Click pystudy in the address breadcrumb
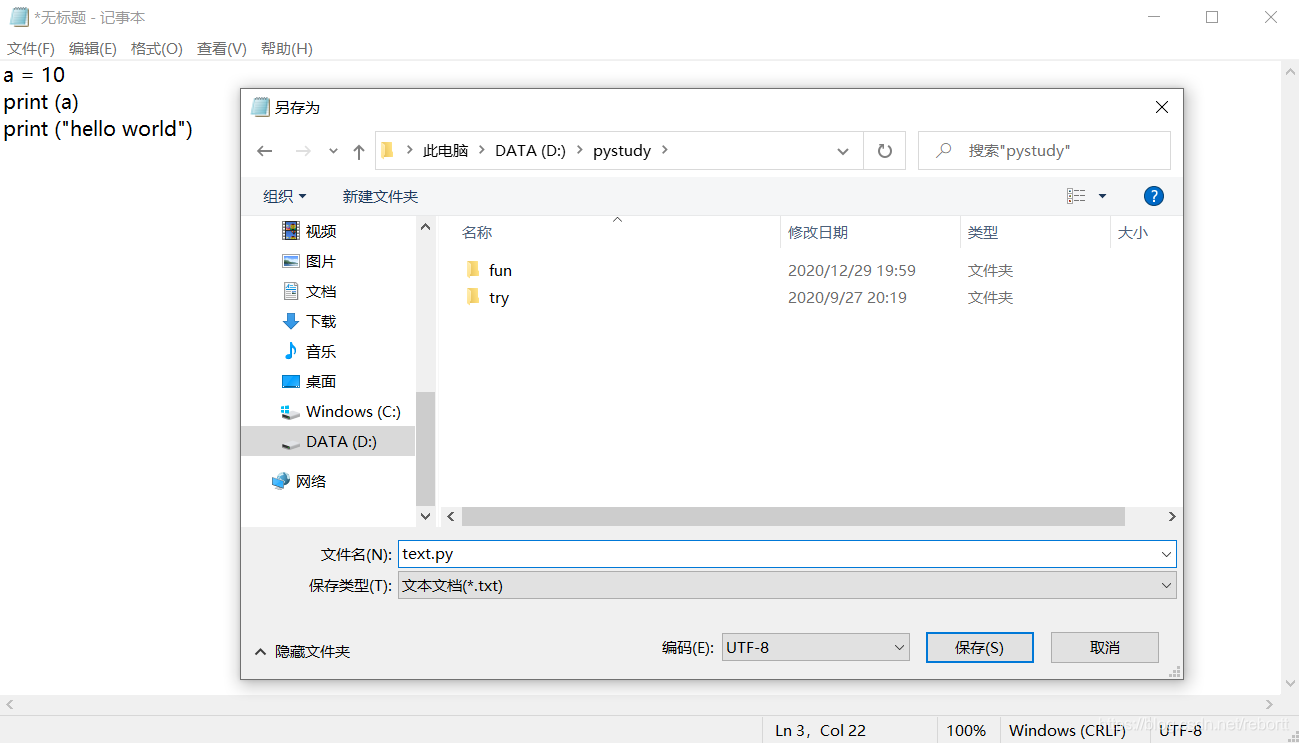Image resolution: width=1299 pixels, height=743 pixels. 622,151
